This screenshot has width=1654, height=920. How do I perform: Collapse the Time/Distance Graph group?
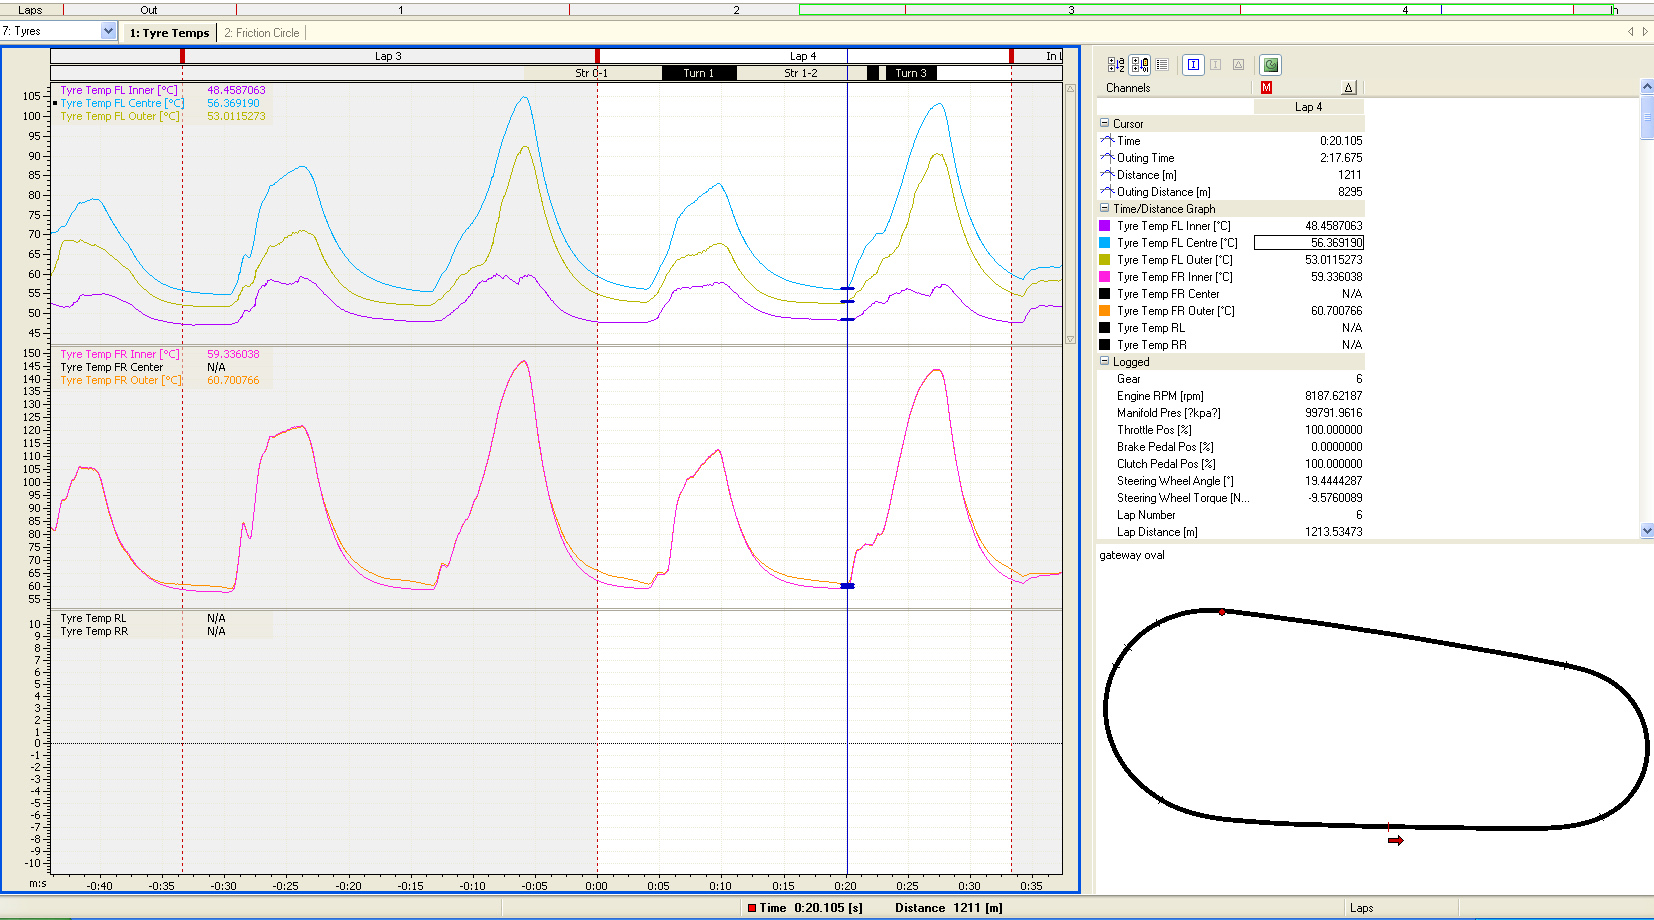1105,209
